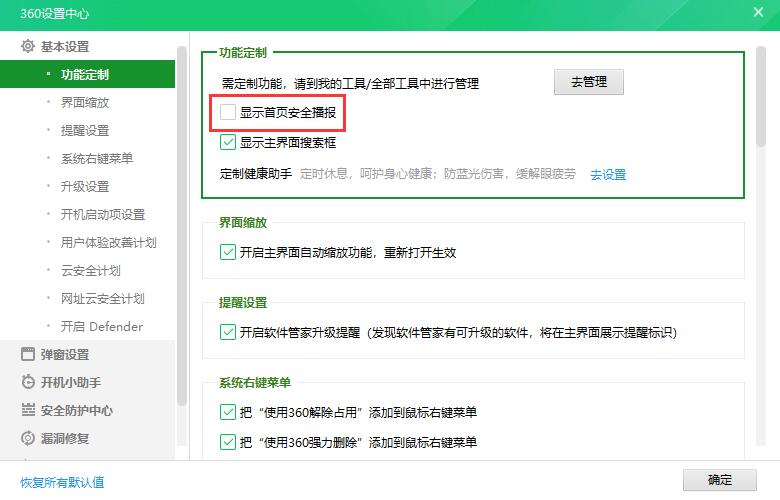Click the window icon beside 弹窗设置
The width and height of the screenshot is (780, 500).
pos(28,354)
